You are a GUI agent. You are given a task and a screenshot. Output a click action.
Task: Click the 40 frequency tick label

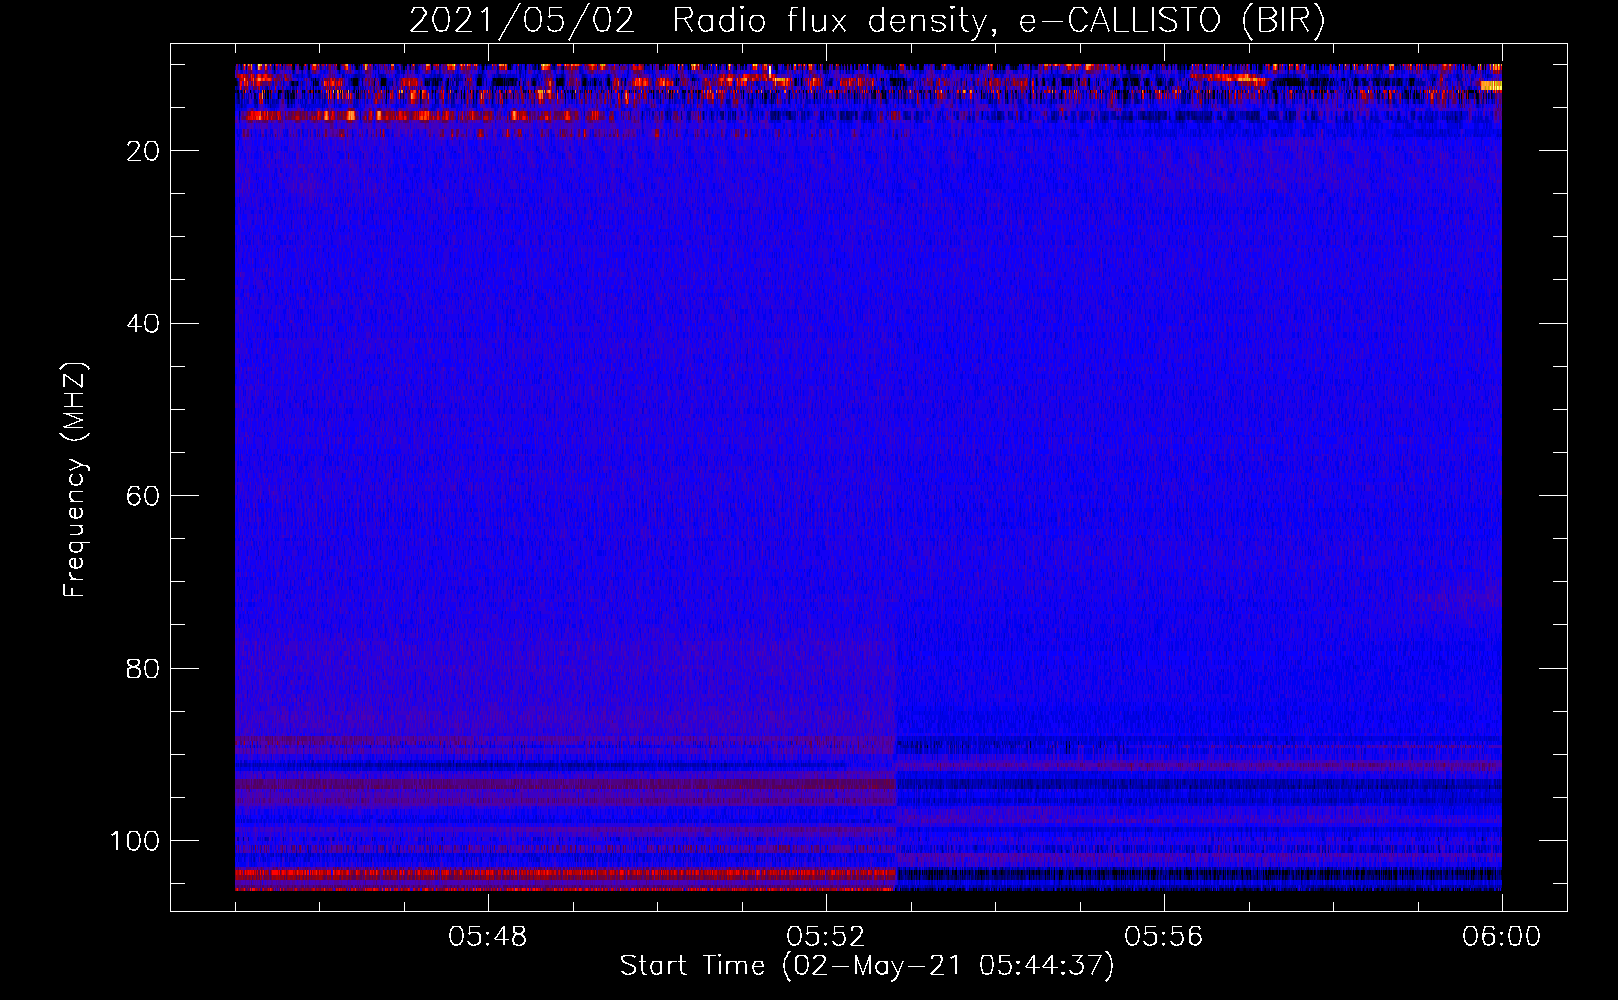click(144, 324)
